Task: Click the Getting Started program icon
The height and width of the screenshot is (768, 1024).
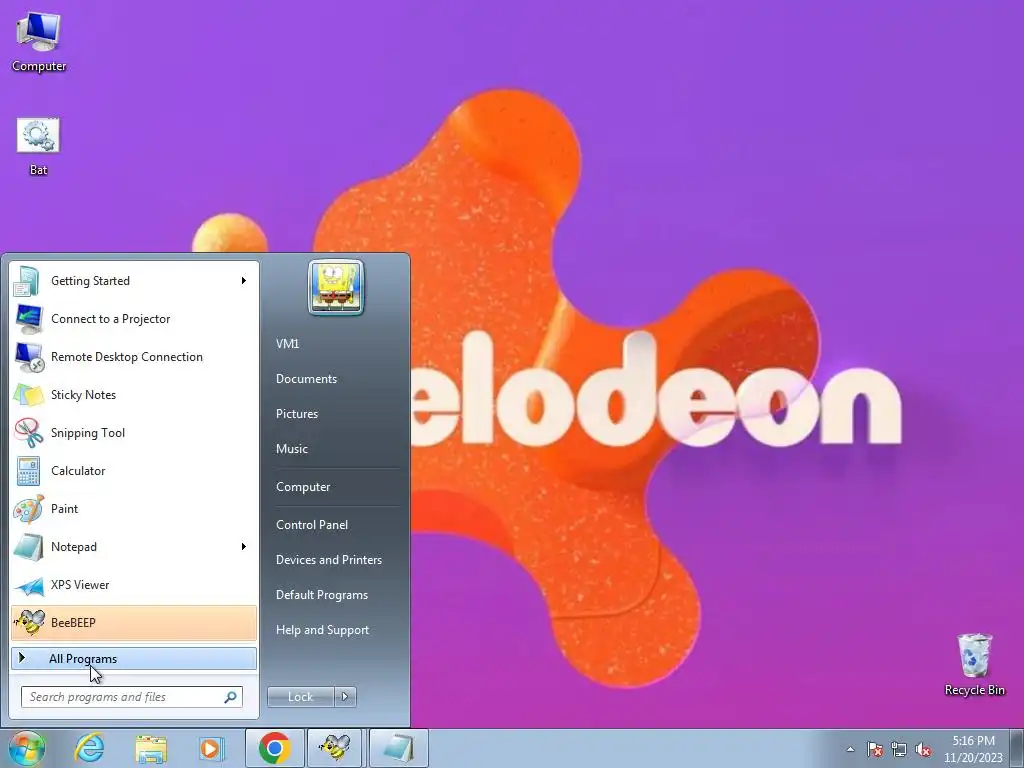Action: [x=28, y=281]
